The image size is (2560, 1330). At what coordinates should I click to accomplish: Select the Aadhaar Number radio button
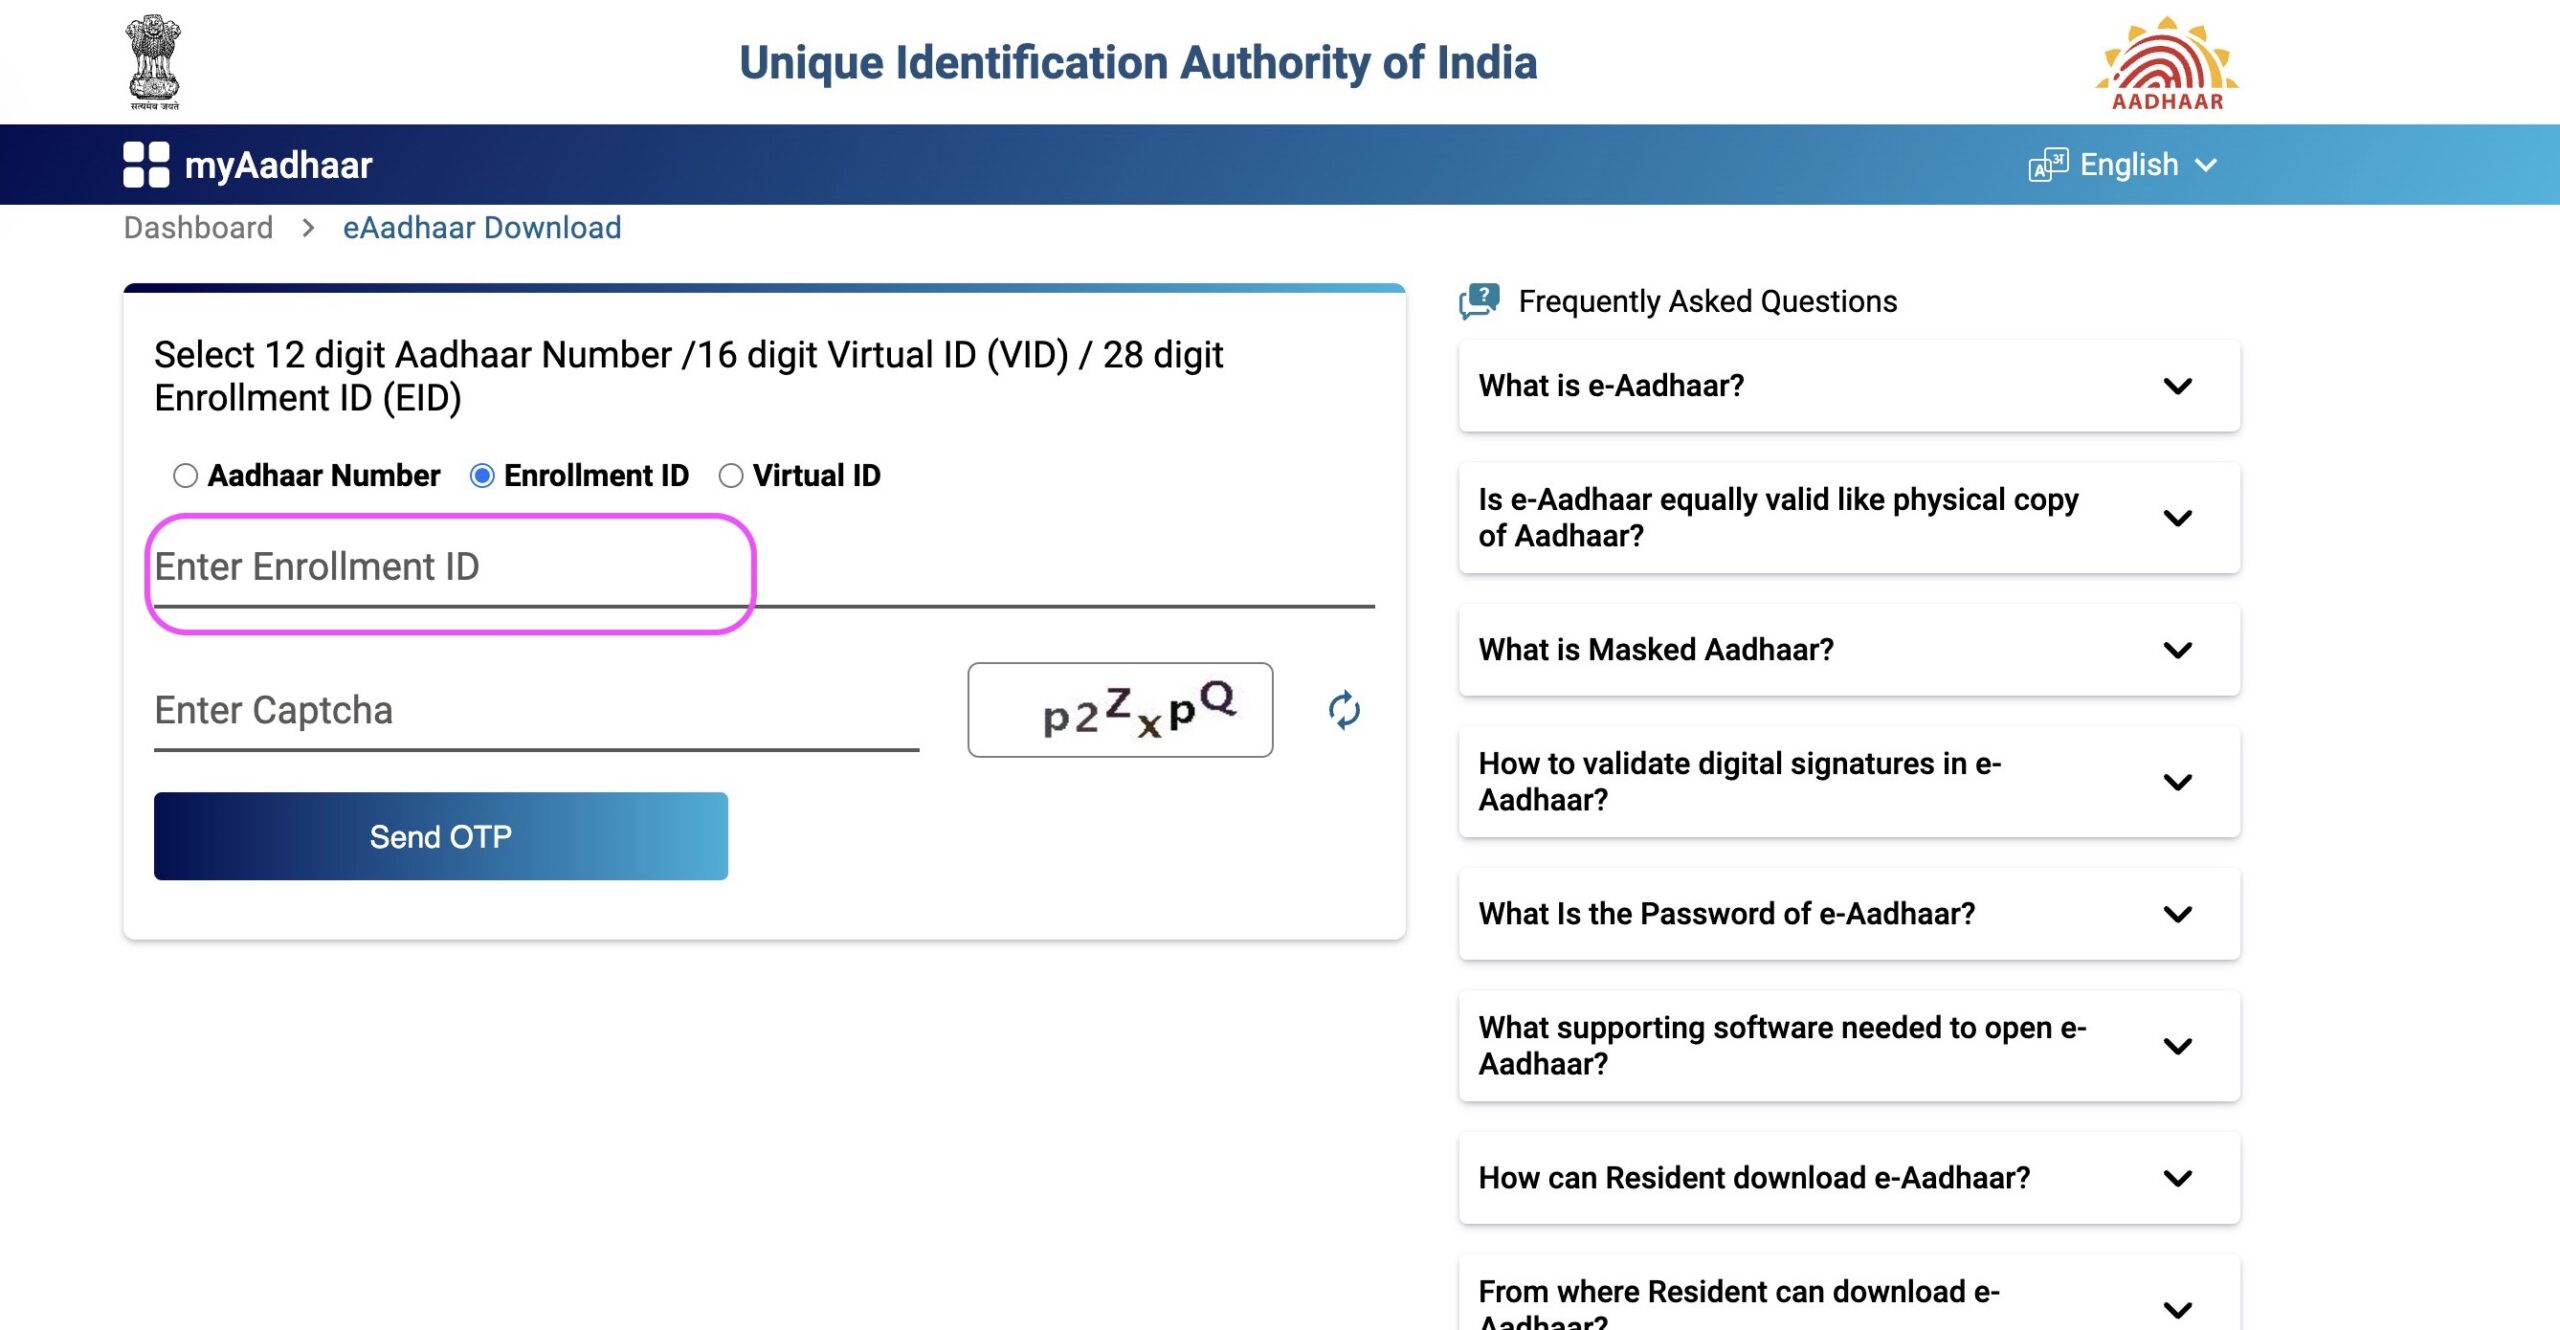click(185, 475)
